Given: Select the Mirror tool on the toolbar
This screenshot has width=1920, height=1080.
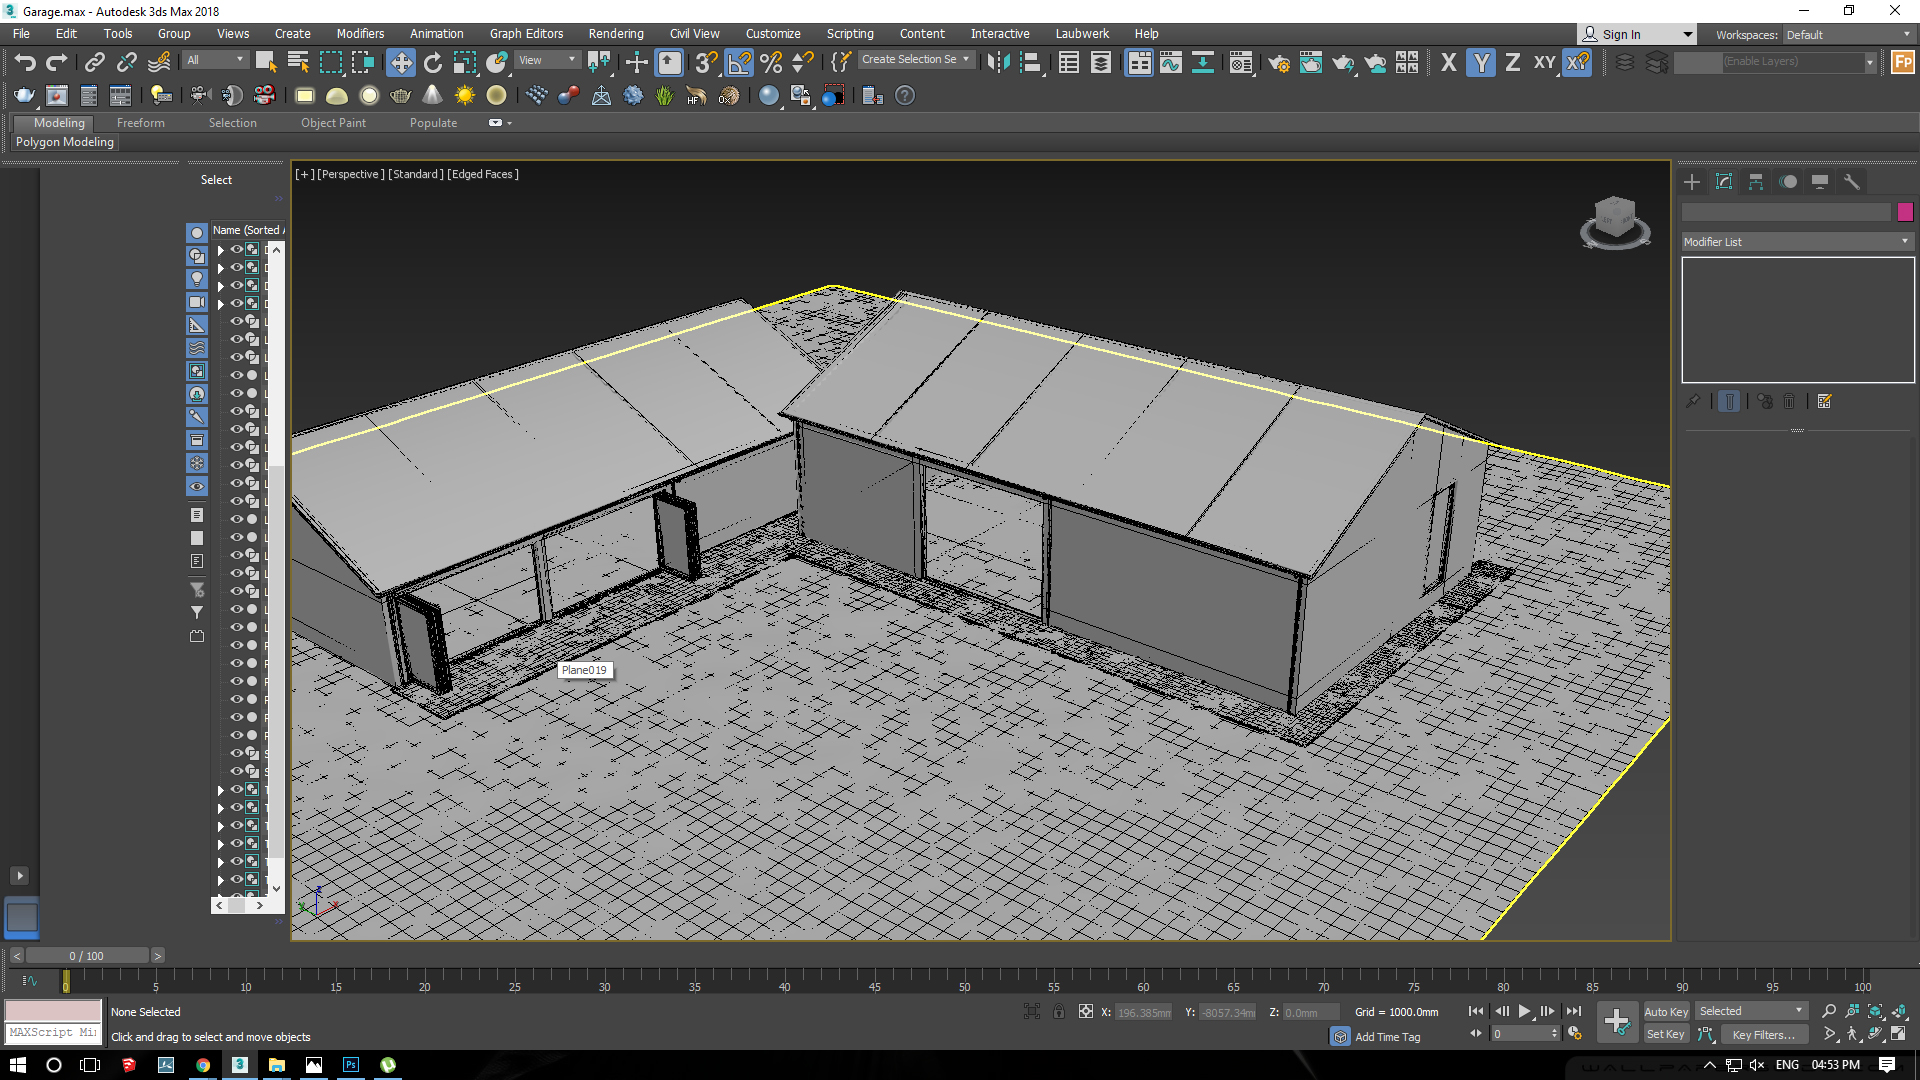Looking at the screenshot, I should (999, 62).
